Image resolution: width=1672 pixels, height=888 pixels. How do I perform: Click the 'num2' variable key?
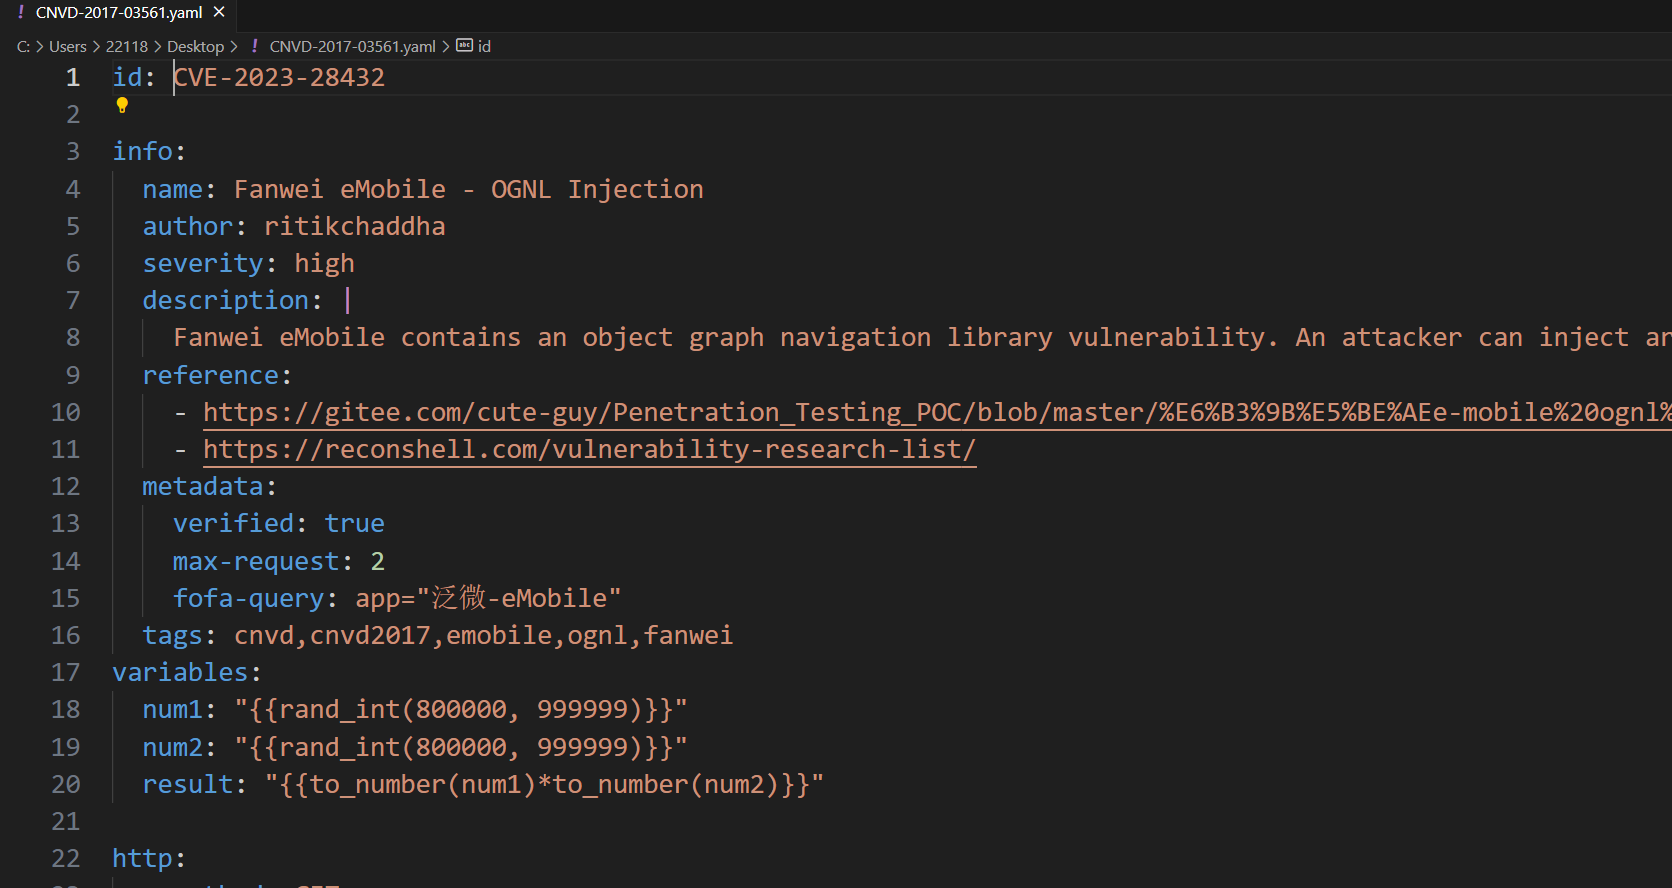pyautogui.click(x=172, y=747)
